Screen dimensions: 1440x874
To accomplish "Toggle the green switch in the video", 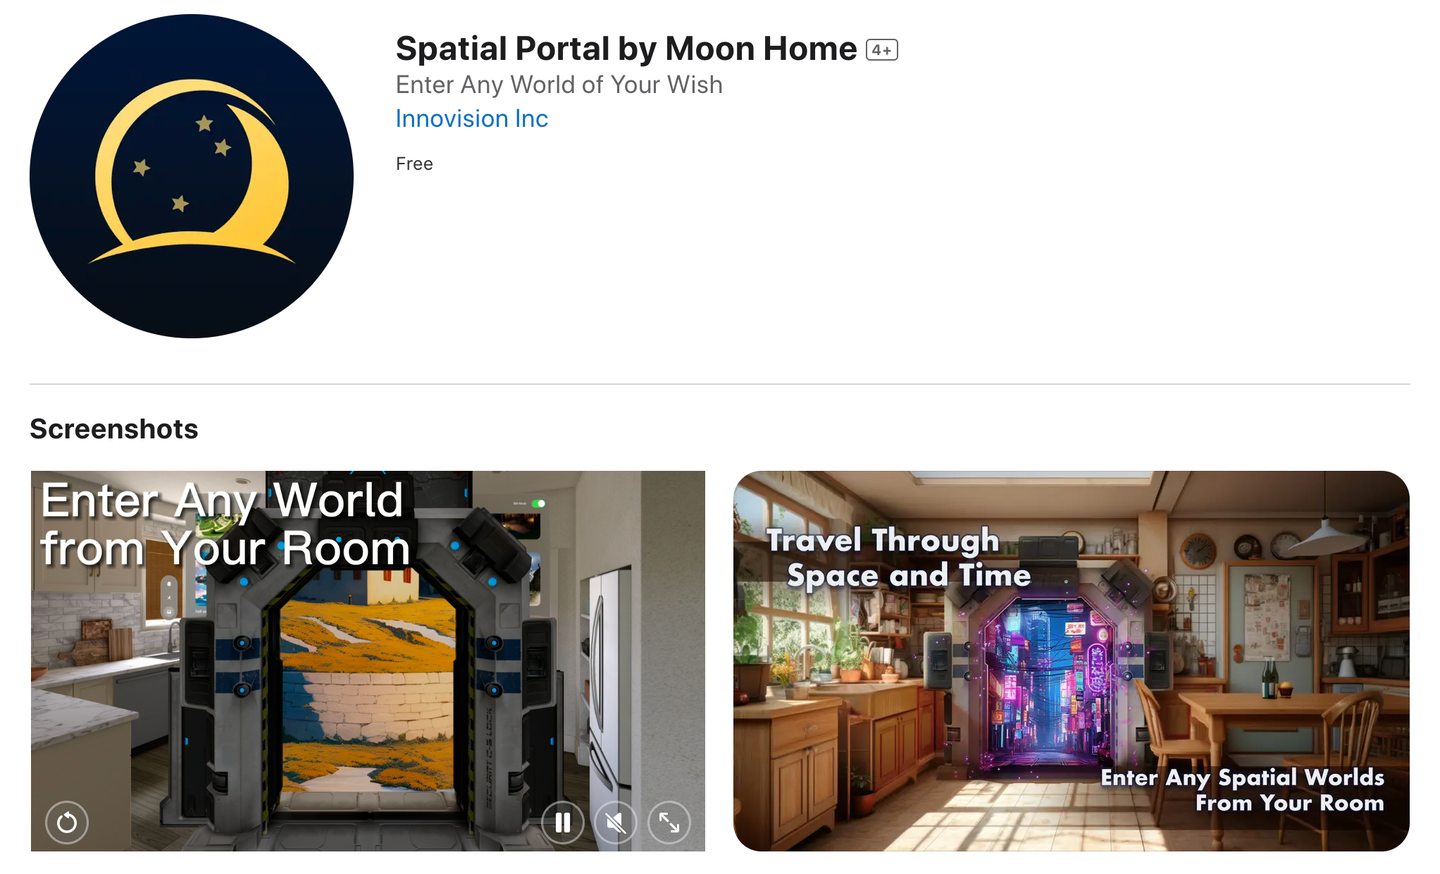I will point(538,503).
